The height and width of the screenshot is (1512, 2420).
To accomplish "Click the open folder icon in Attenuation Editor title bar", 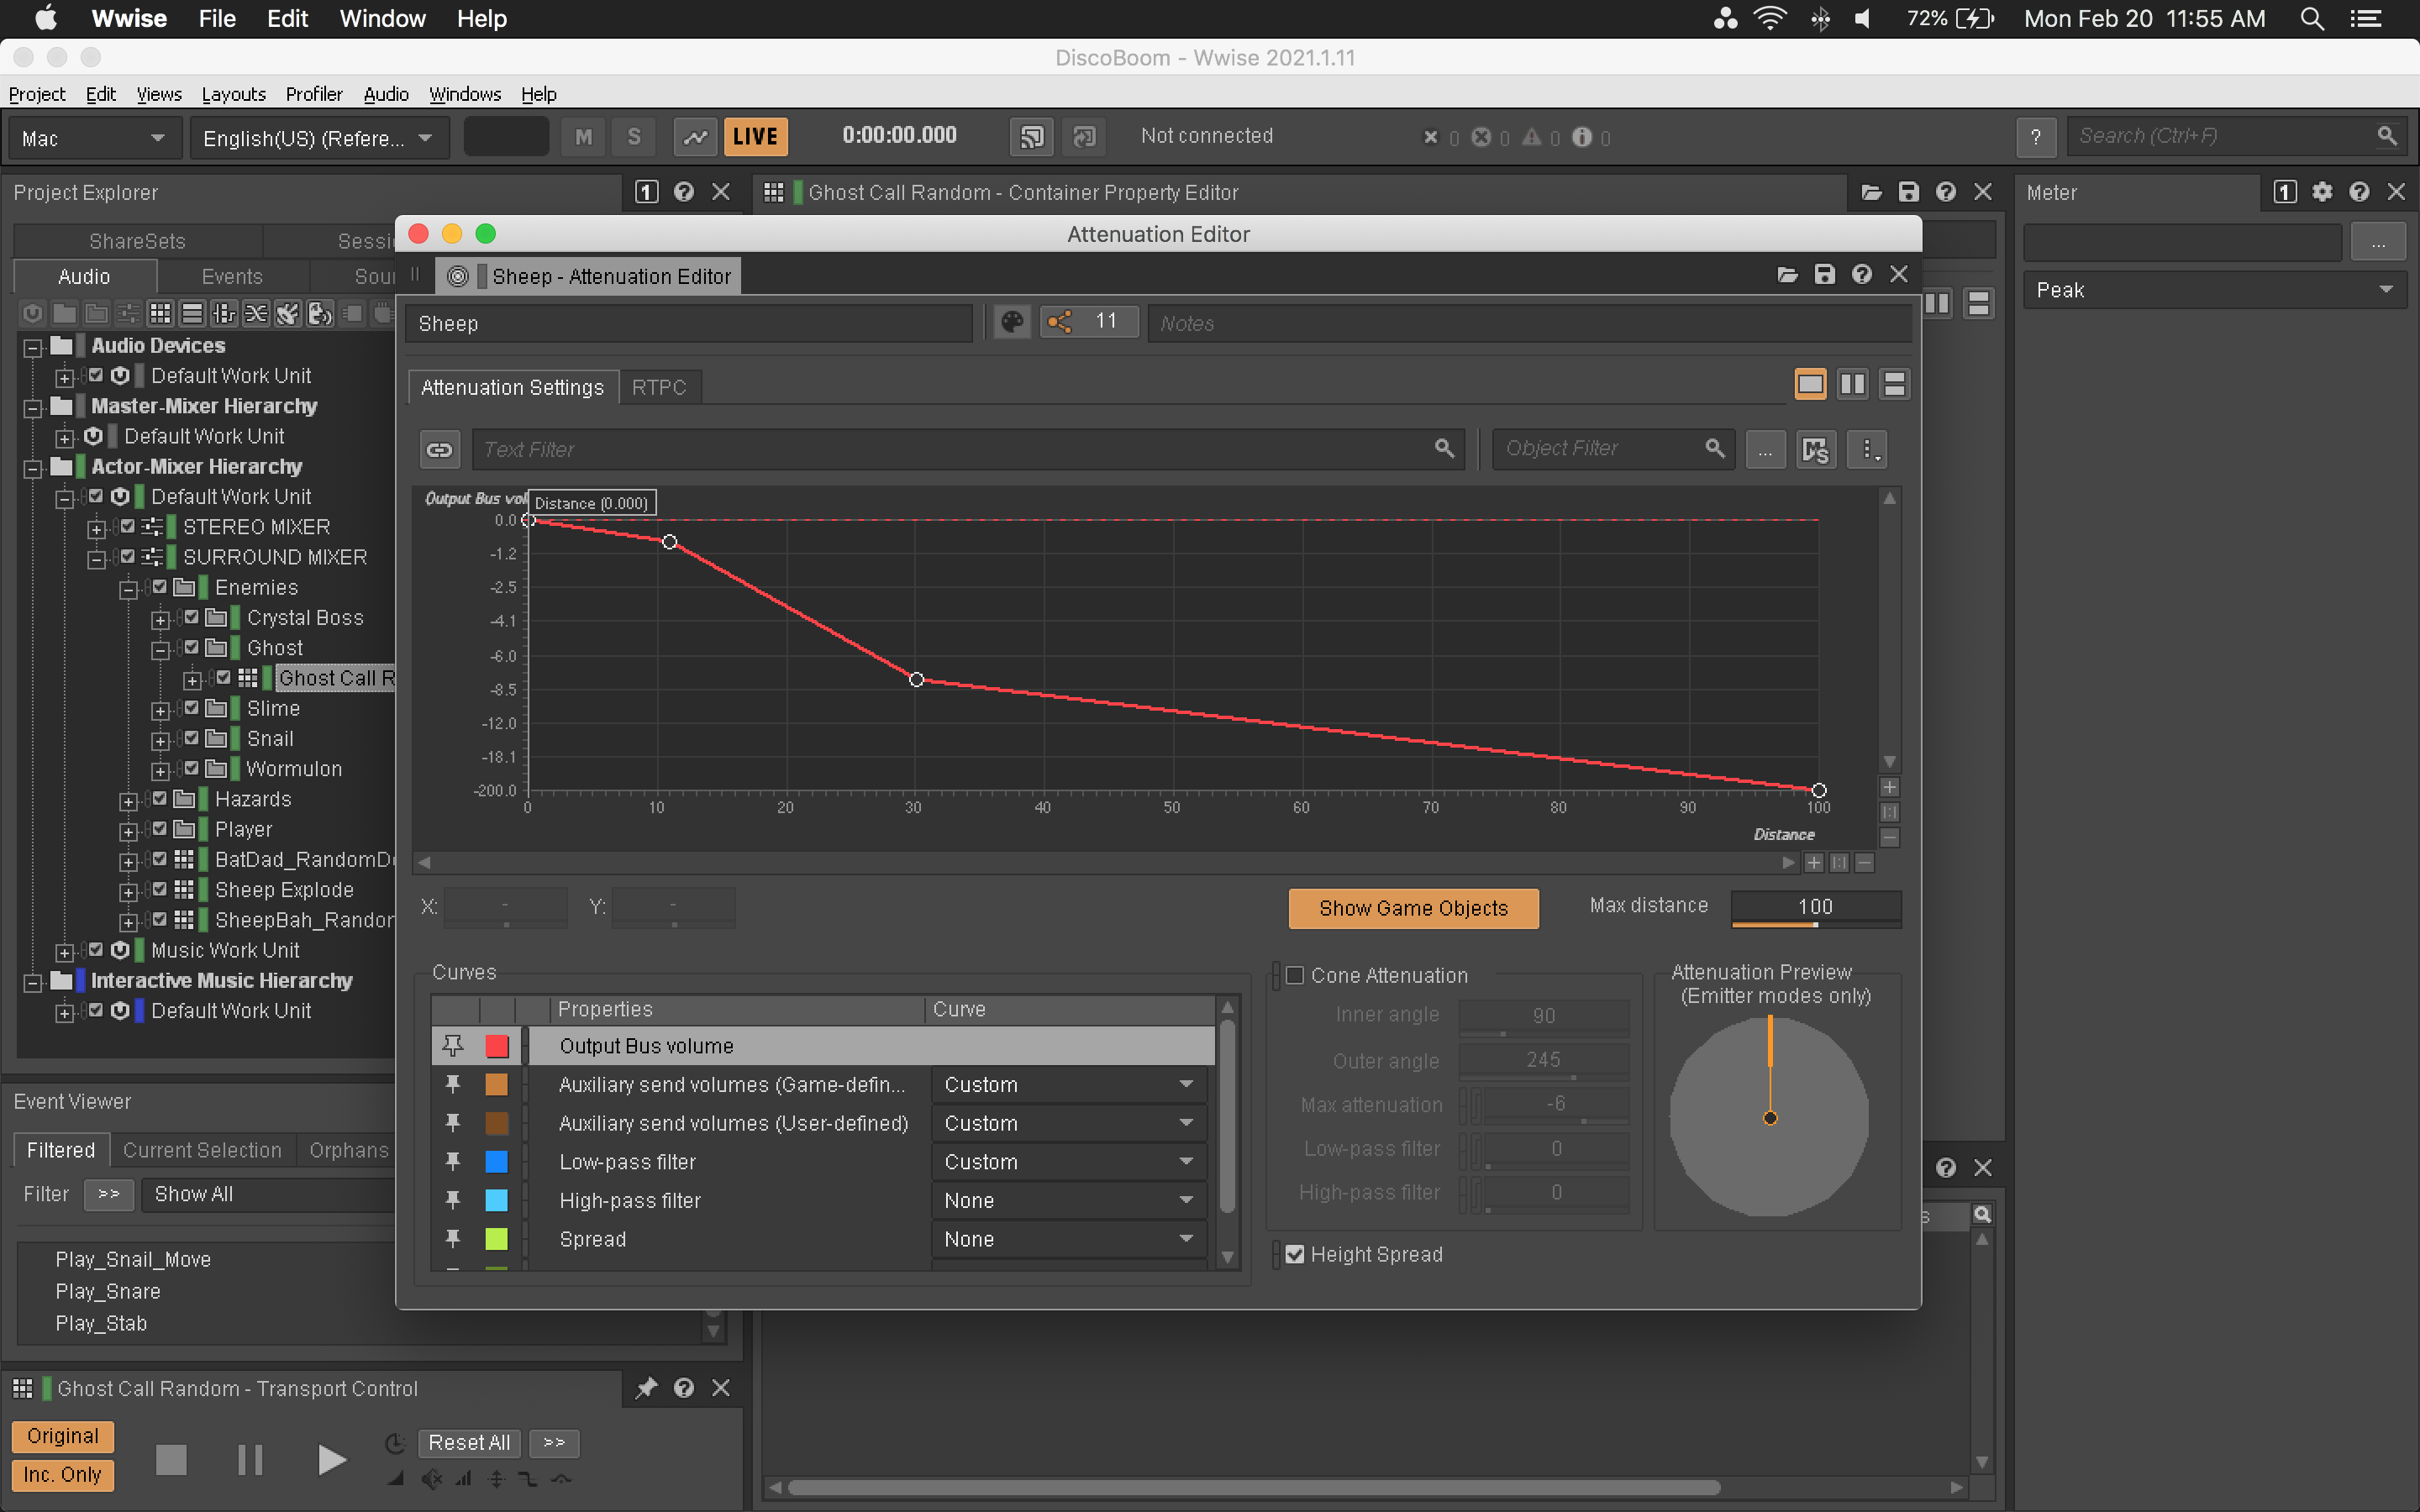I will tap(1788, 275).
